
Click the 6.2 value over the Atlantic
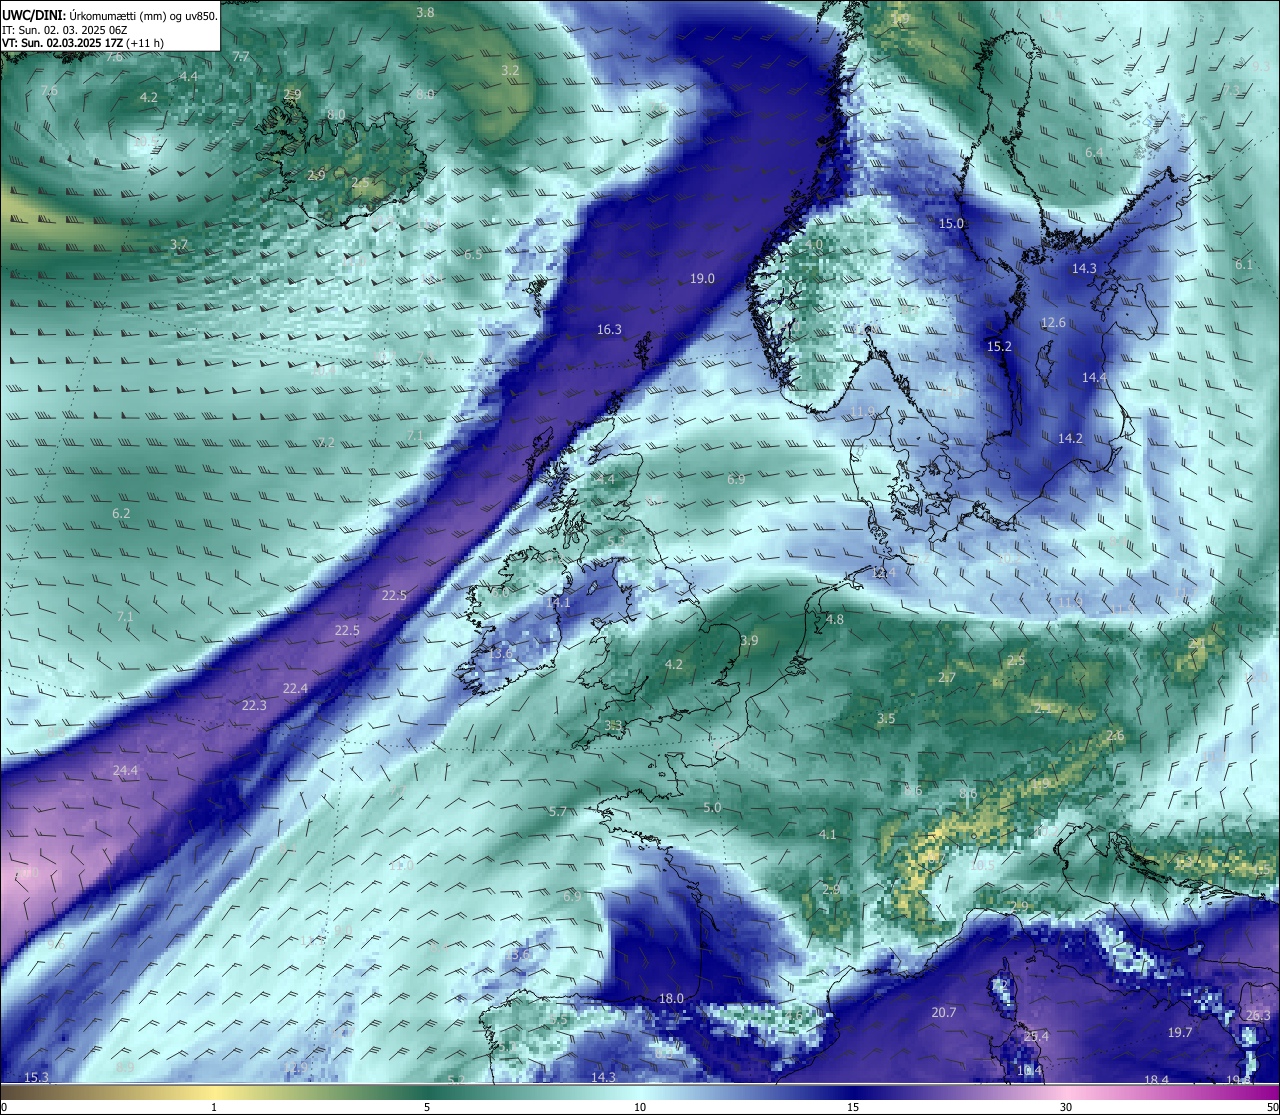click(x=121, y=514)
